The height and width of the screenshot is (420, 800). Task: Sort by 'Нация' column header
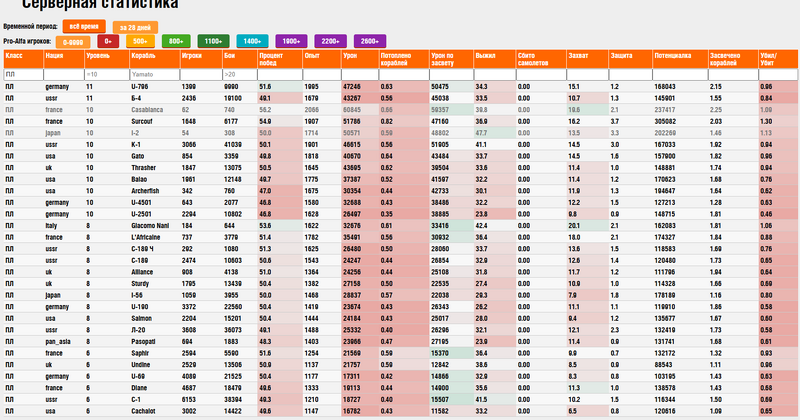(x=55, y=59)
